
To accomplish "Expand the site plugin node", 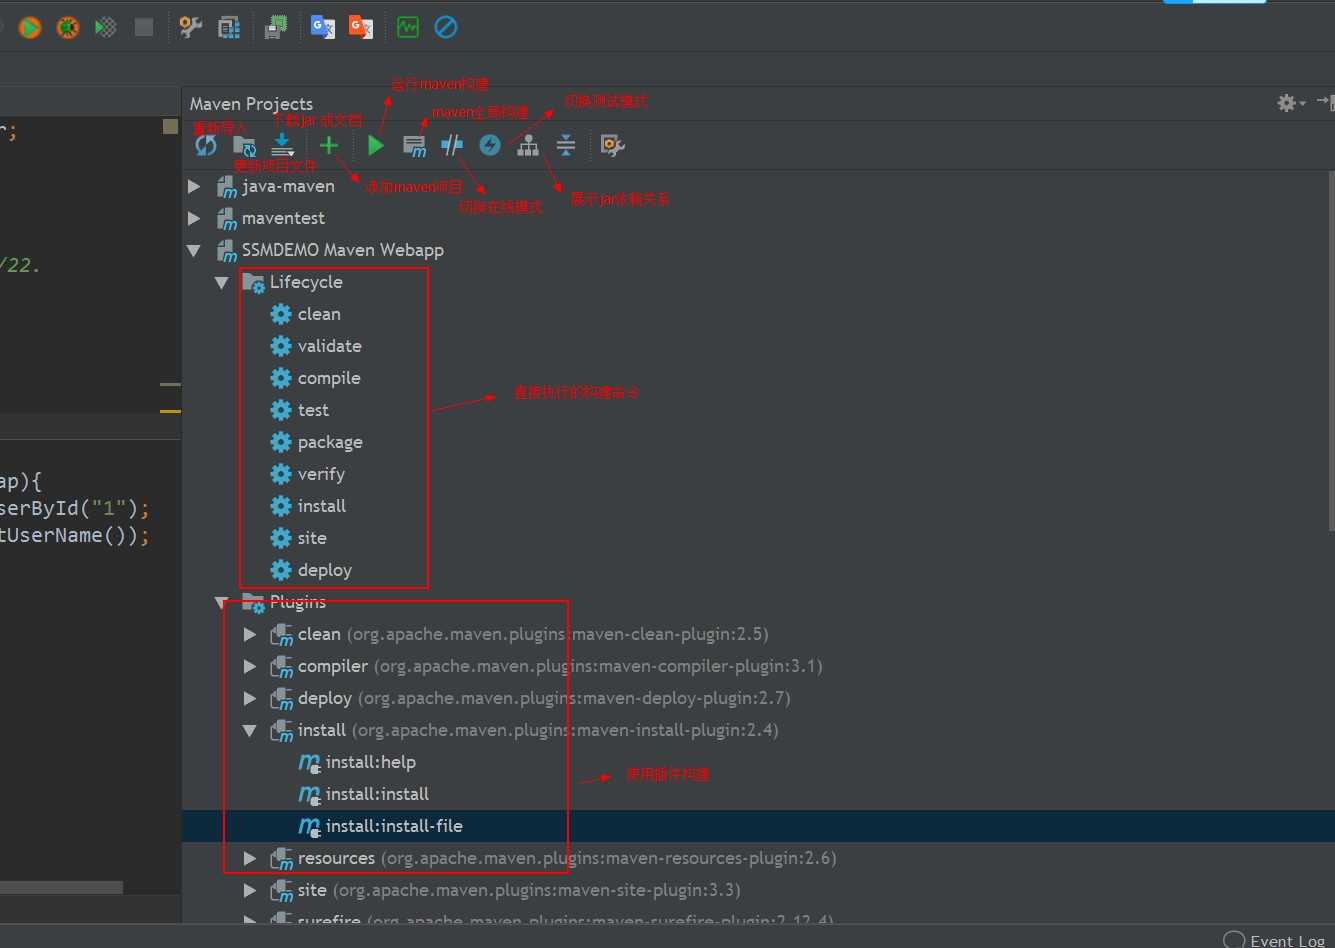I will pyautogui.click(x=250, y=890).
